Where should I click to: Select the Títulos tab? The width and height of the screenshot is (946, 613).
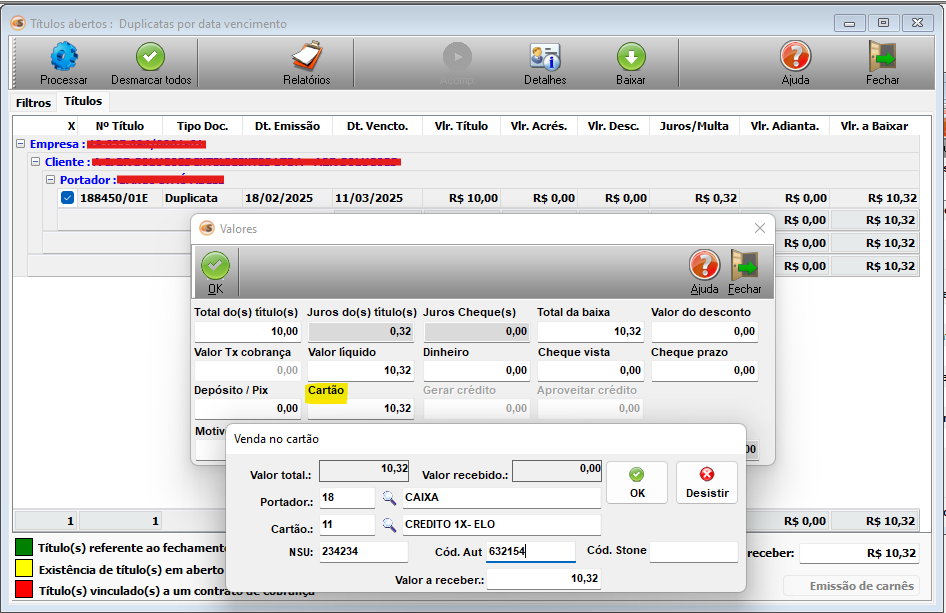(x=83, y=102)
